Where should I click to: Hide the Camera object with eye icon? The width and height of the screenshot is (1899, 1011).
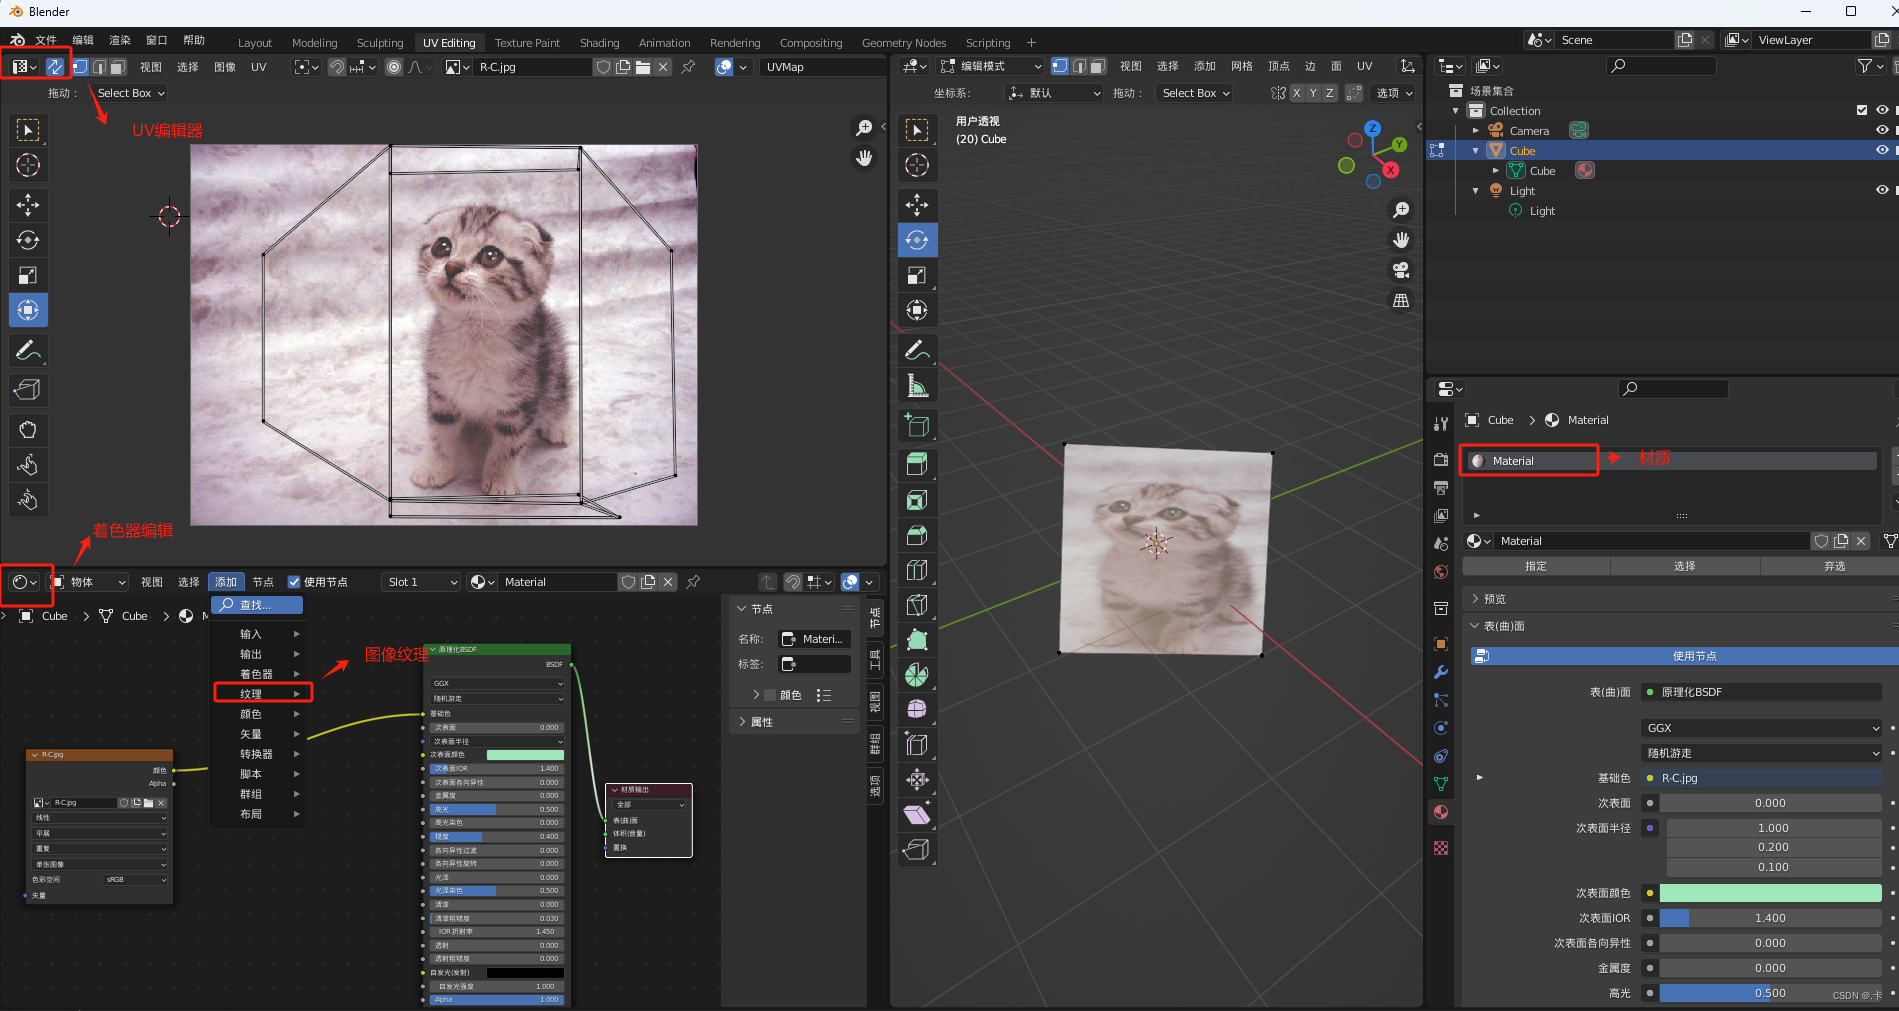tap(1881, 130)
